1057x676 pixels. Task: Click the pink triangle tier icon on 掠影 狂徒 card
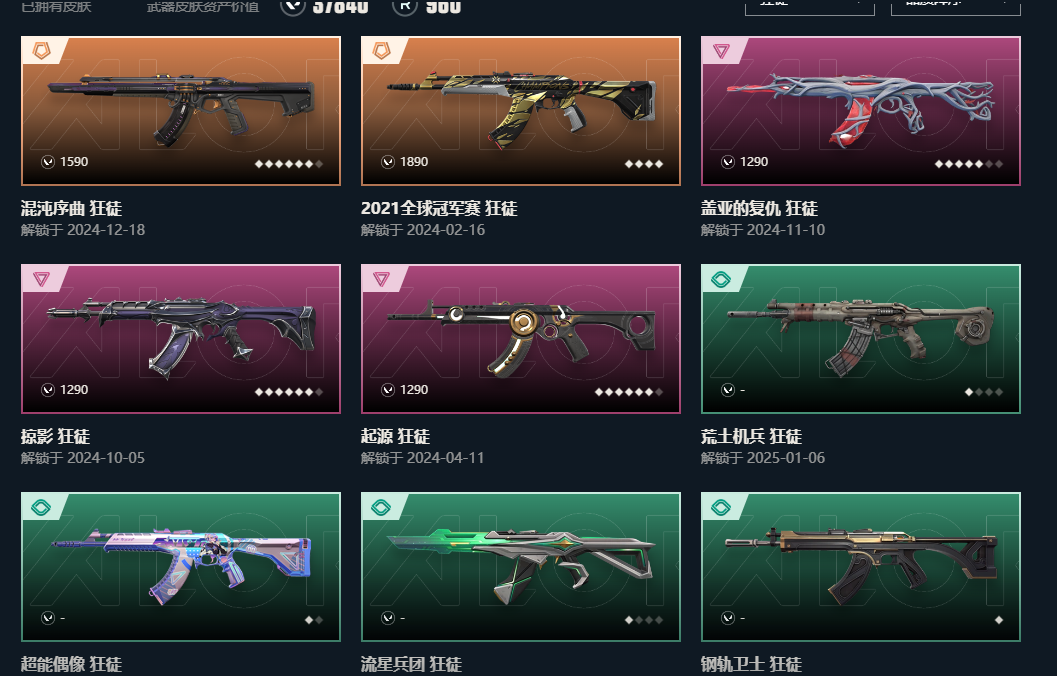[x=42, y=279]
